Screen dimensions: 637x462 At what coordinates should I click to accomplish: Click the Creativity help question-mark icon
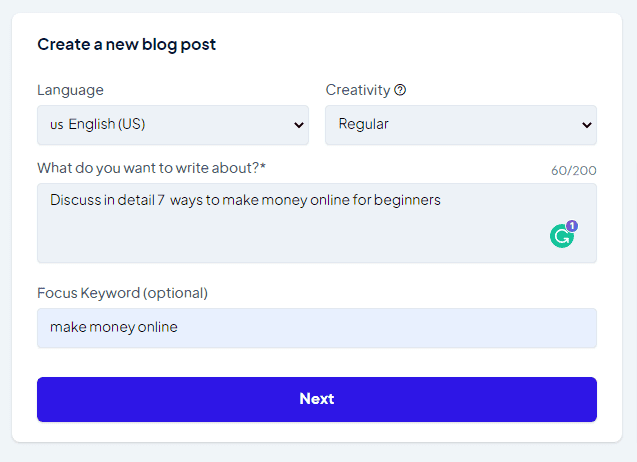[x=400, y=90]
